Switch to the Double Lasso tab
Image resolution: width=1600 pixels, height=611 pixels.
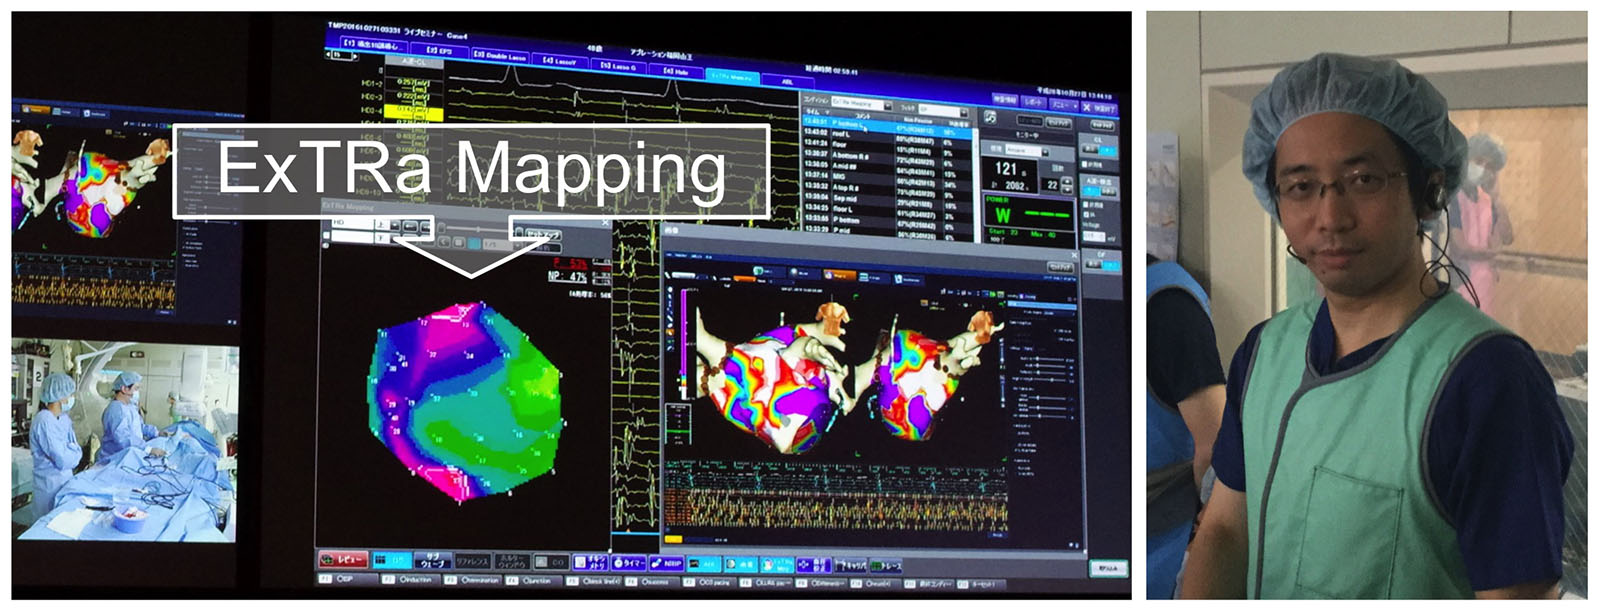click(x=499, y=57)
